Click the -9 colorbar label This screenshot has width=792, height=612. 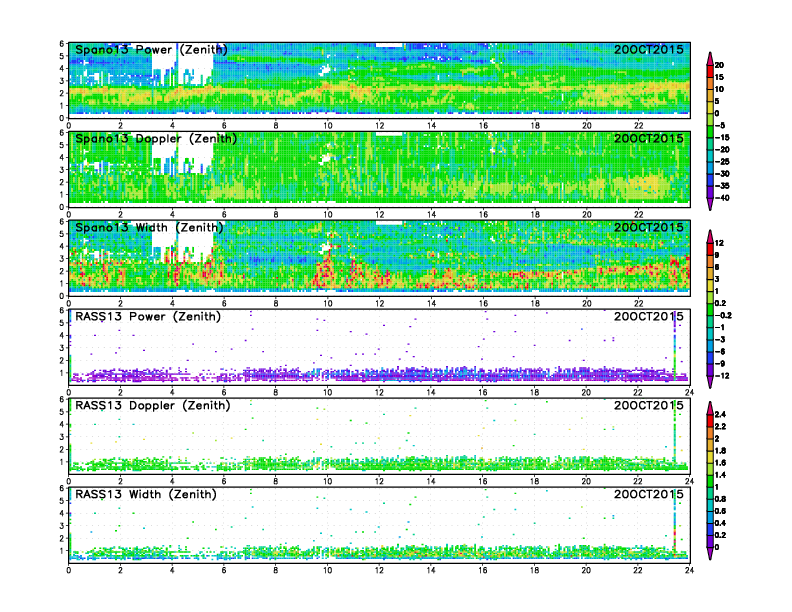pos(721,364)
